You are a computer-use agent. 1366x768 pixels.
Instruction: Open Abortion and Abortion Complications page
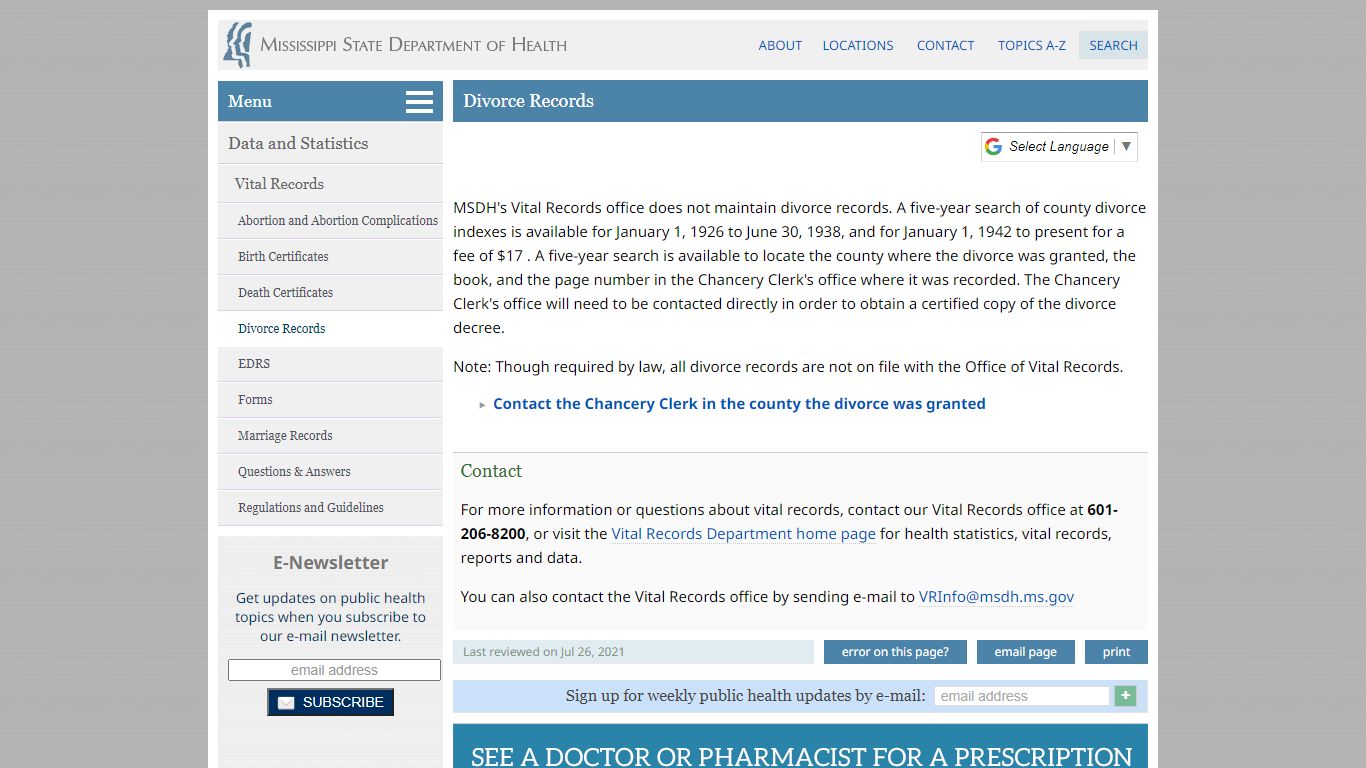click(x=330, y=221)
